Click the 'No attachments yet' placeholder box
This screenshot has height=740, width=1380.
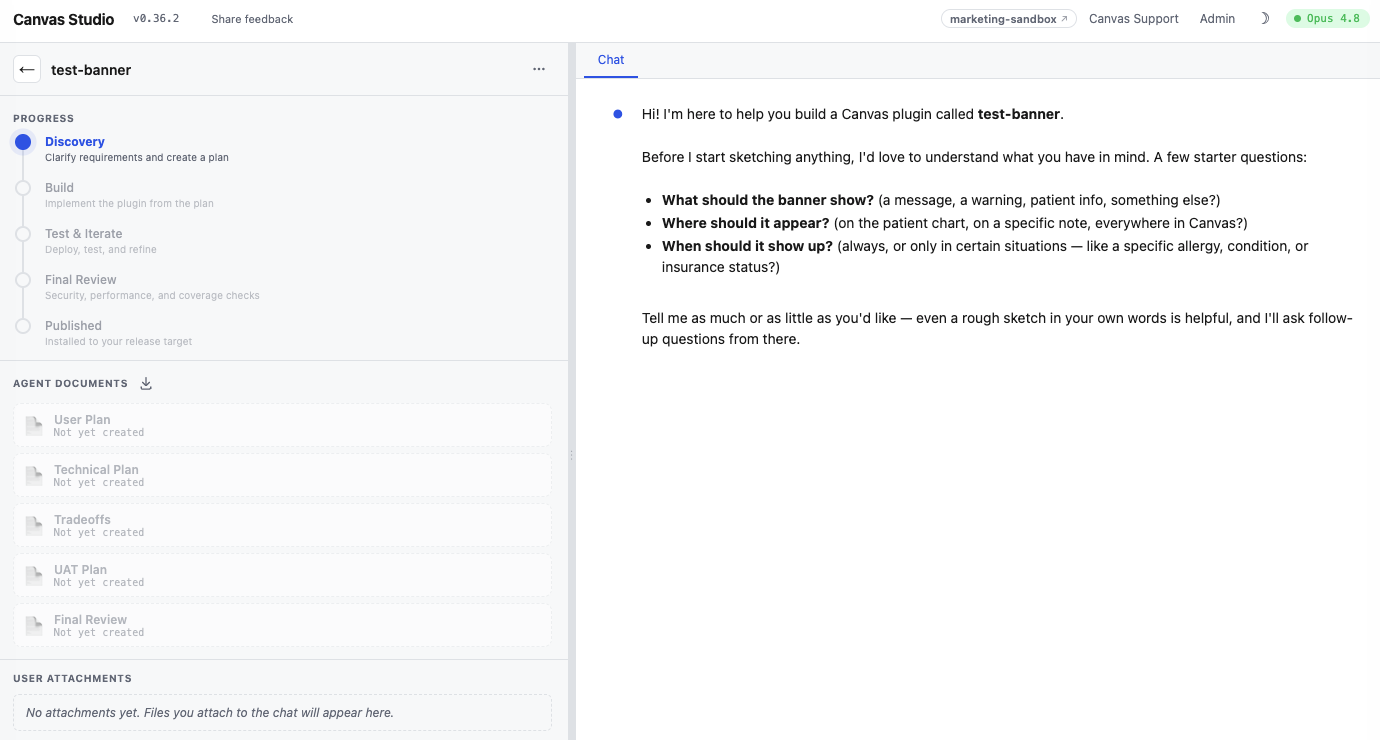282,713
